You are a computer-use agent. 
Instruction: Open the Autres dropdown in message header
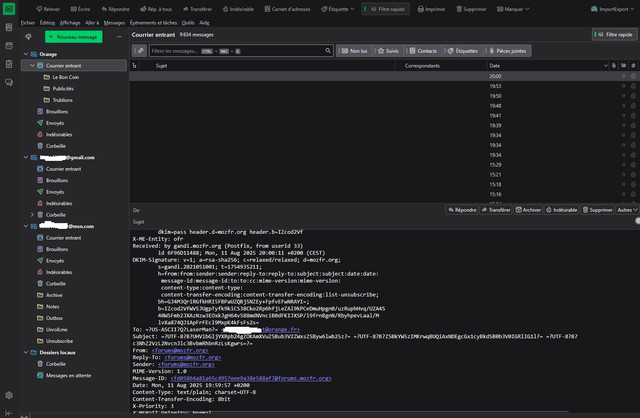[x=627, y=210]
